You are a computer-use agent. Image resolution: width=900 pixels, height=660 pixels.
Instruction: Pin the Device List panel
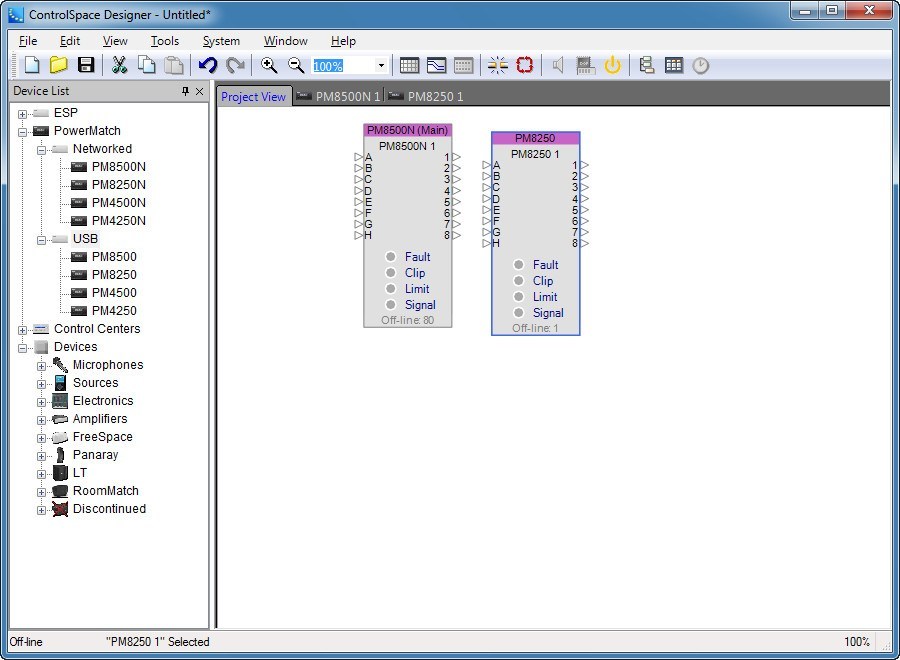pyautogui.click(x=185, y=91)
